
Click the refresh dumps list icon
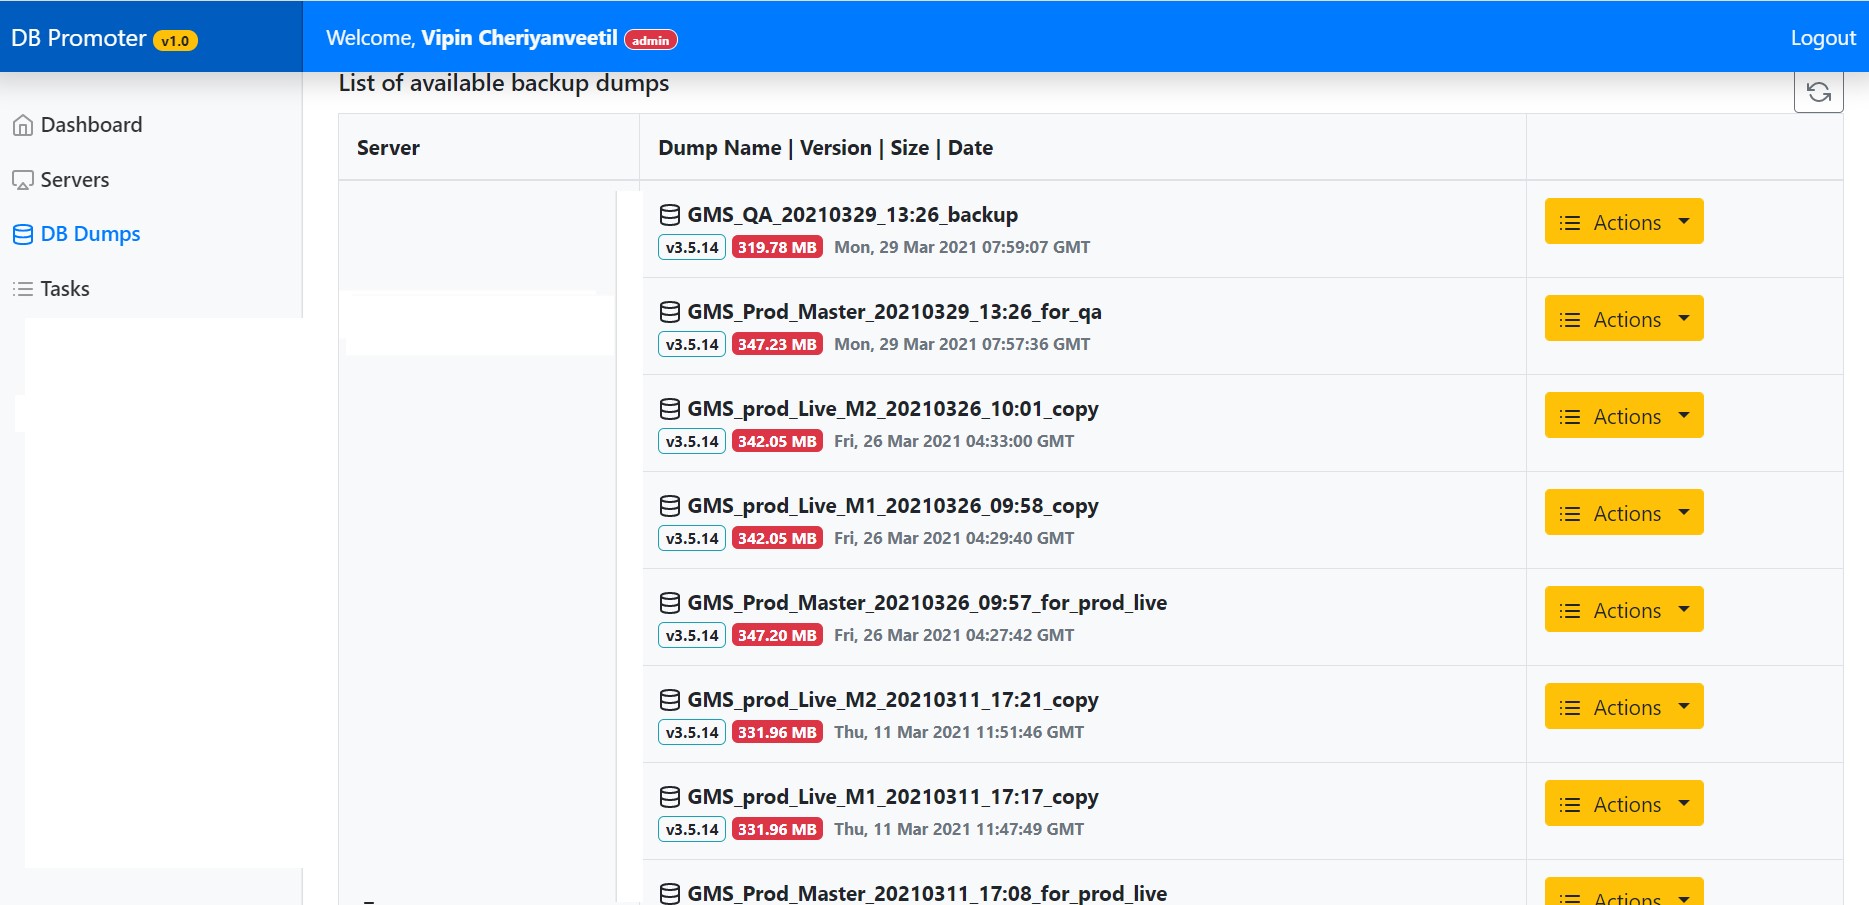[1818, 93]
